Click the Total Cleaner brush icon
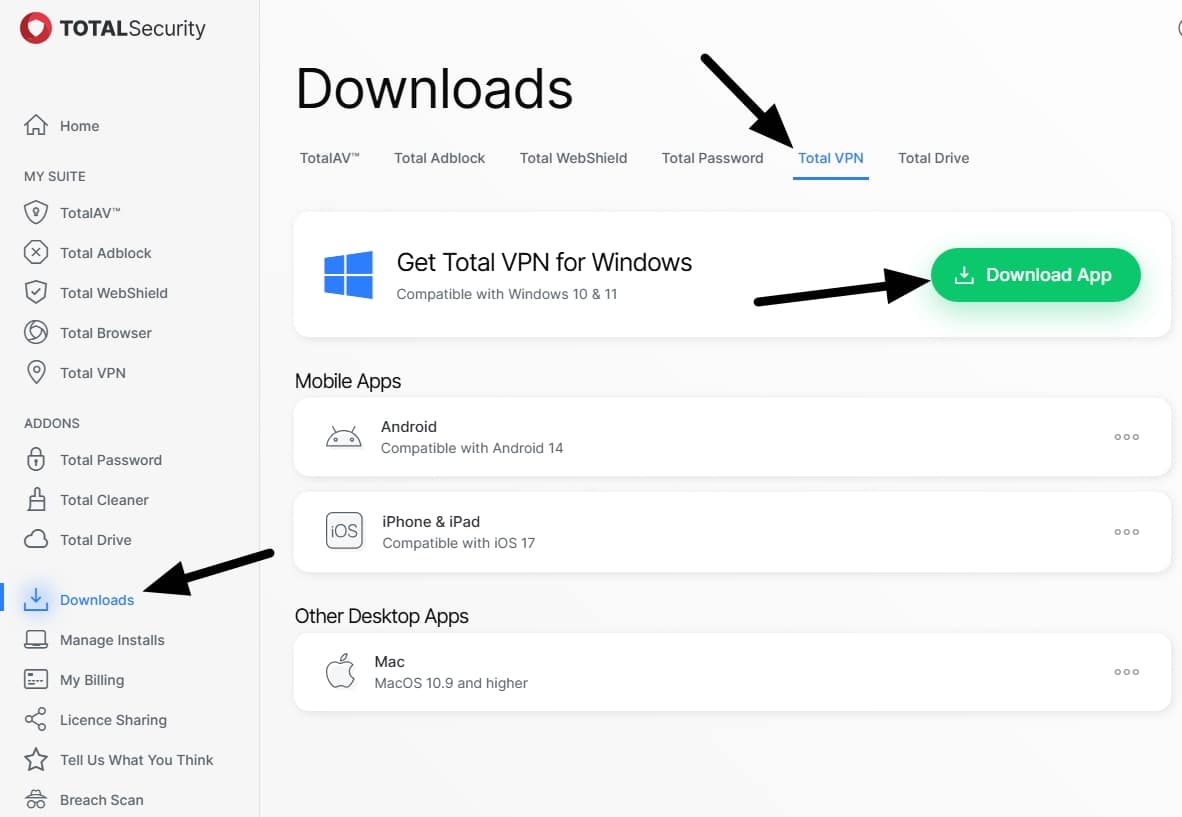The height and width of the screenshot is (817, 1182). click(35, 499)
